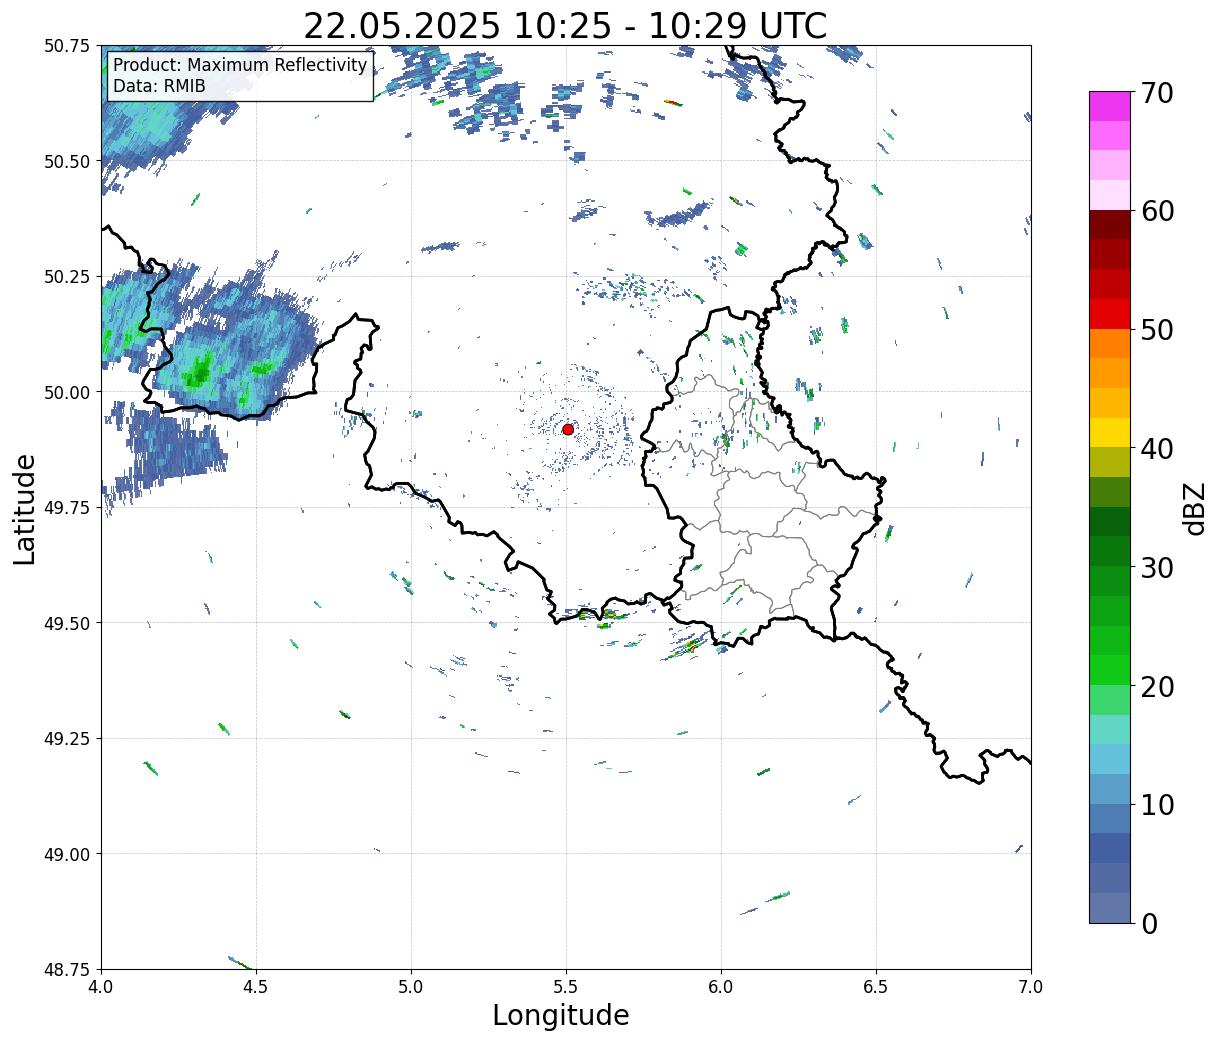This screenshot has height=1040, width=1219.
Task: Select the orange swatch just below 50 dBZ
Action: pyautogui.click(x=1110, y=343)
